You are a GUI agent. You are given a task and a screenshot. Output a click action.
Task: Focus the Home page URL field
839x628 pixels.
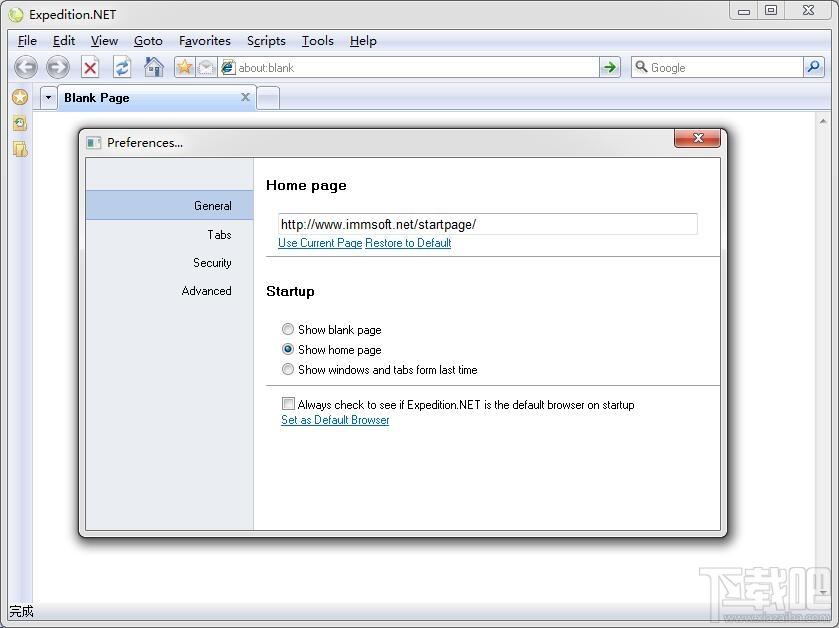click(x=487, y=224)
